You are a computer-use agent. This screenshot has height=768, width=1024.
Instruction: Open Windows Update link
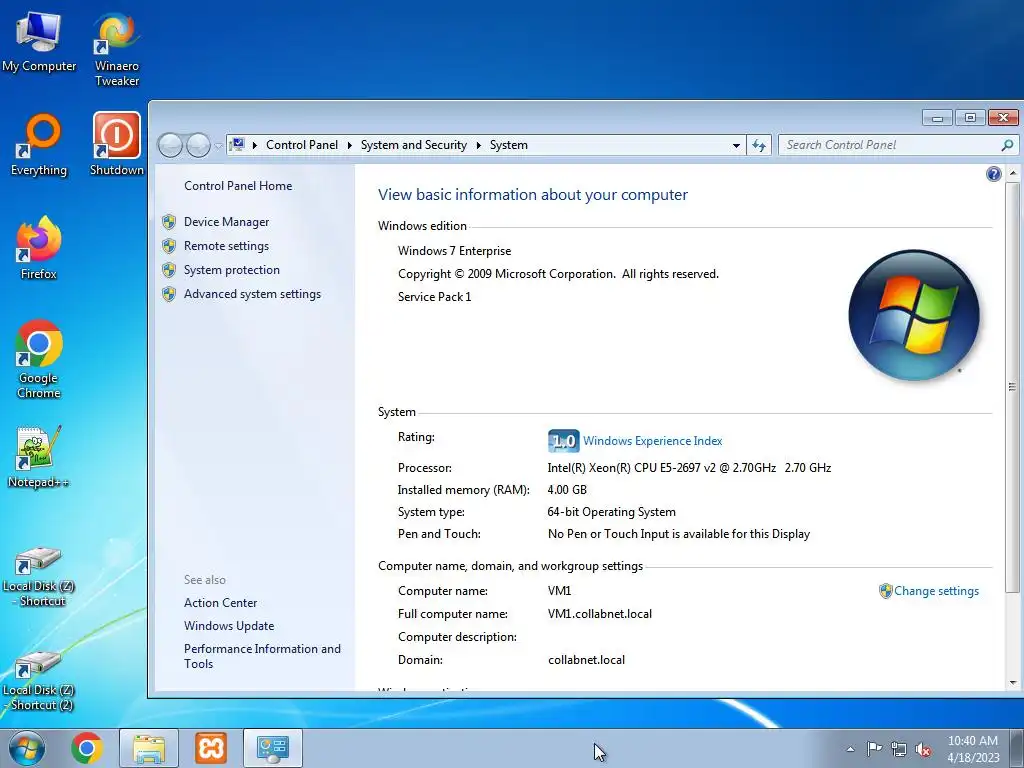click(229, 626)
